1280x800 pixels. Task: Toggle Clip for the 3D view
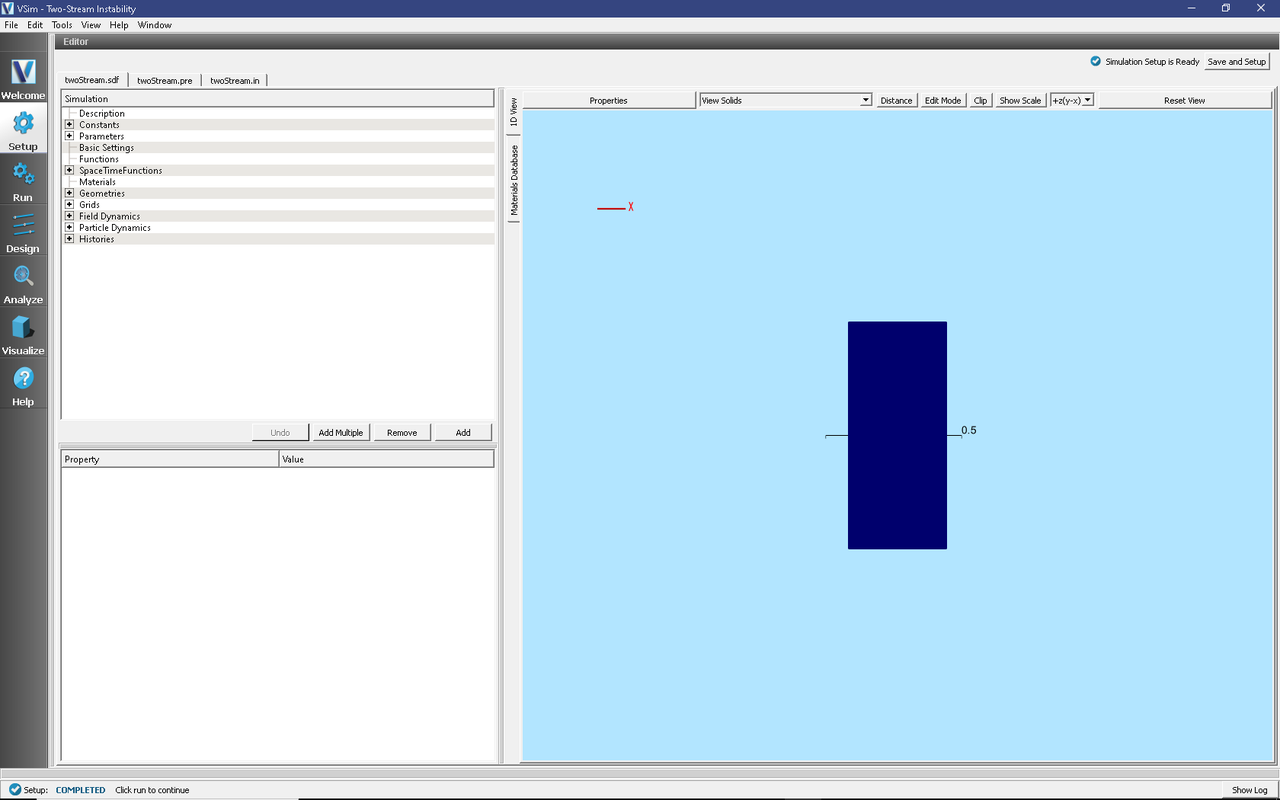tap(980, 99)
